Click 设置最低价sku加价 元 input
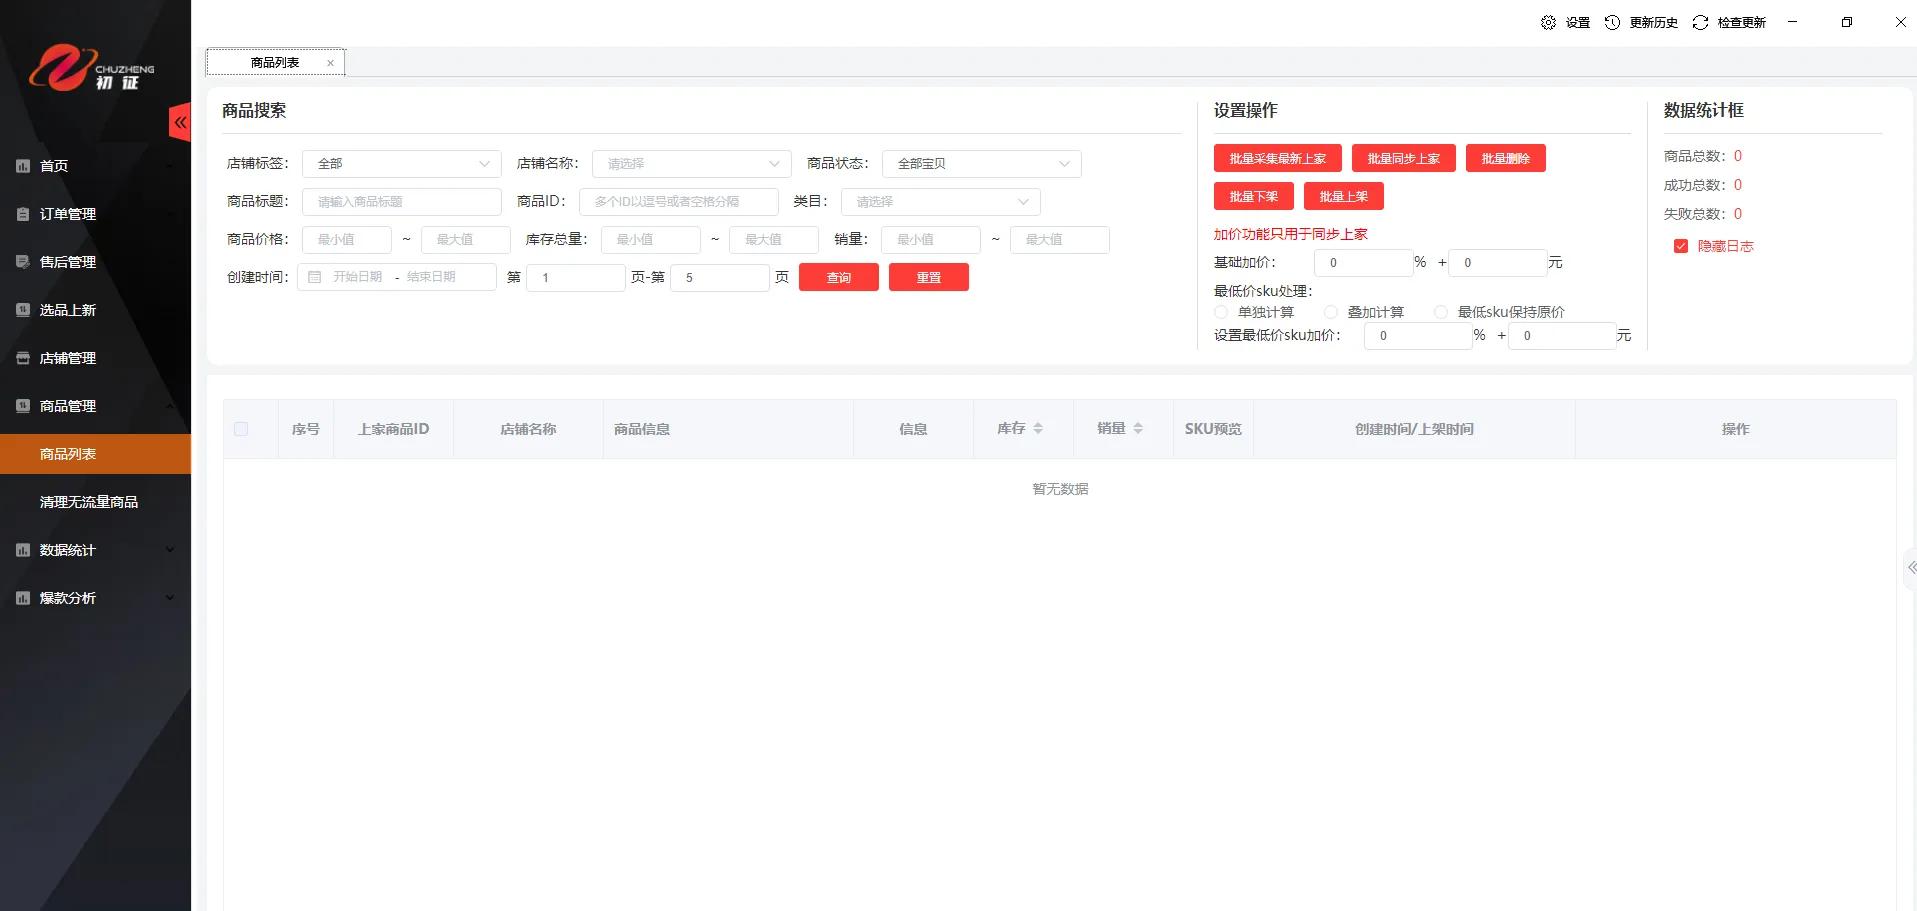Screen dimensions: 1917x911 (1562, 336)
